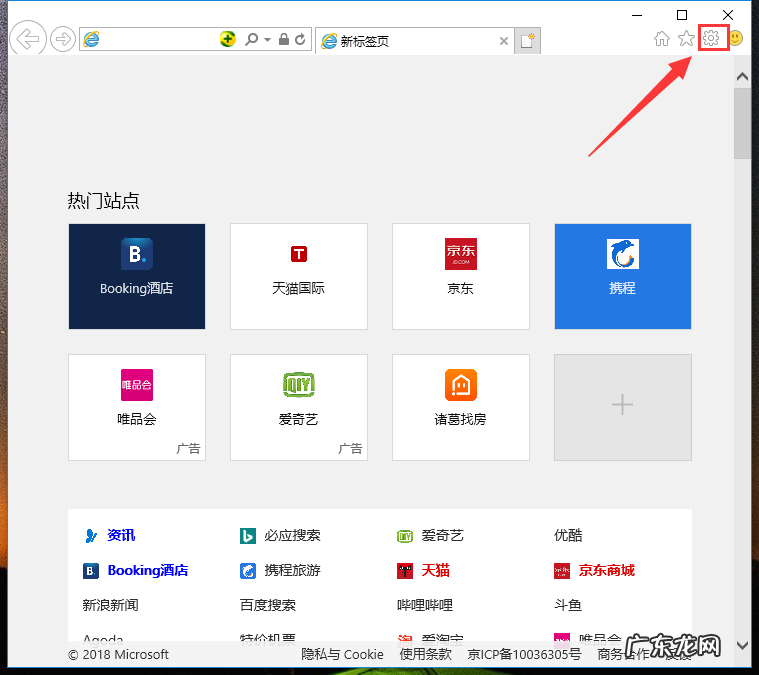
Task: Click the 热门站点 heading text
Action: (104, 201)
